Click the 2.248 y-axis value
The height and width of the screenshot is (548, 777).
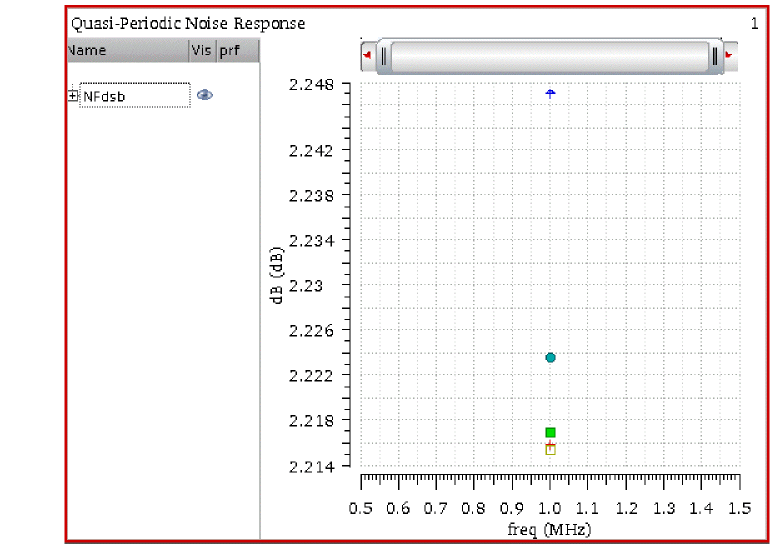pos(311,85)
